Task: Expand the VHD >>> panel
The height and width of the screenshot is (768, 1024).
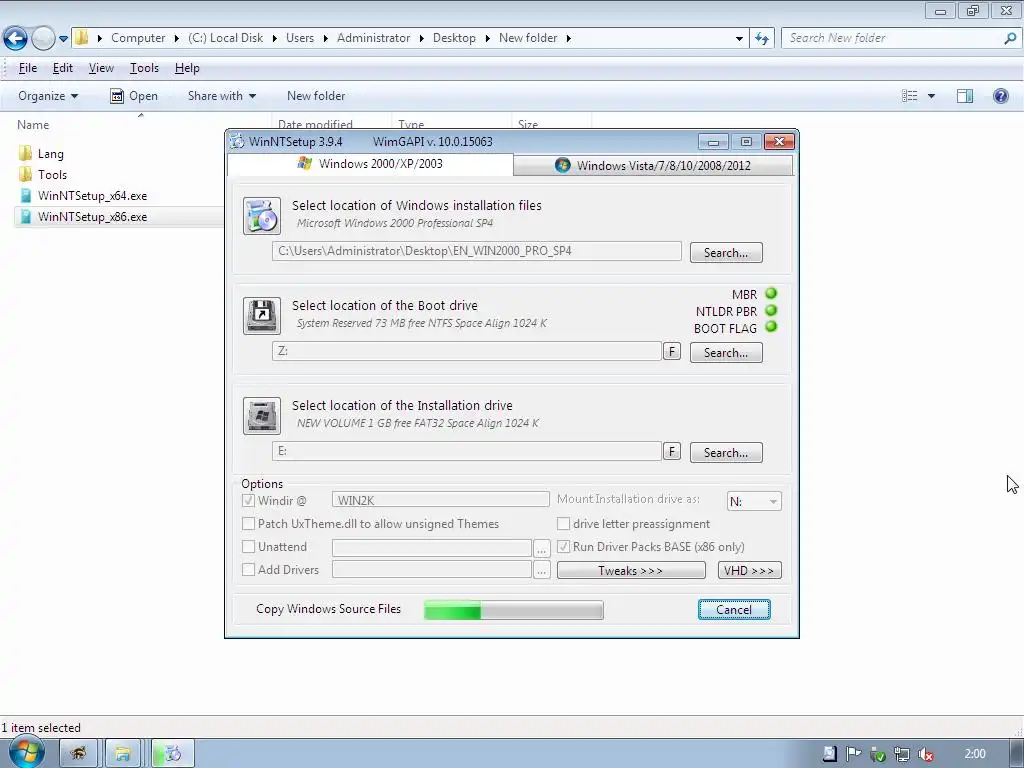Action: [x=749, y=570]
